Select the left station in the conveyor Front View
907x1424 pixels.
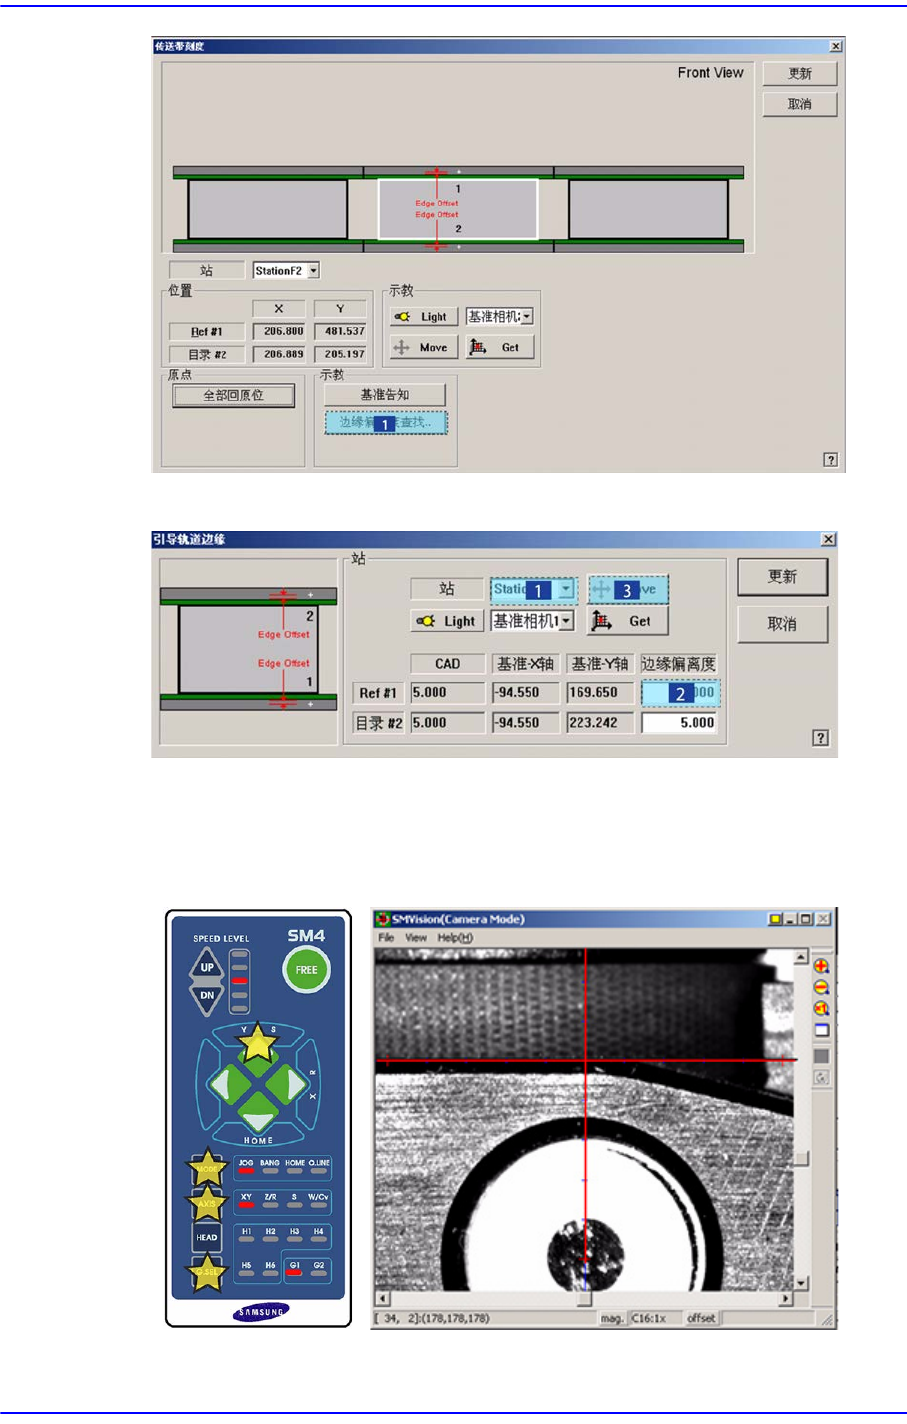point(268,210)
